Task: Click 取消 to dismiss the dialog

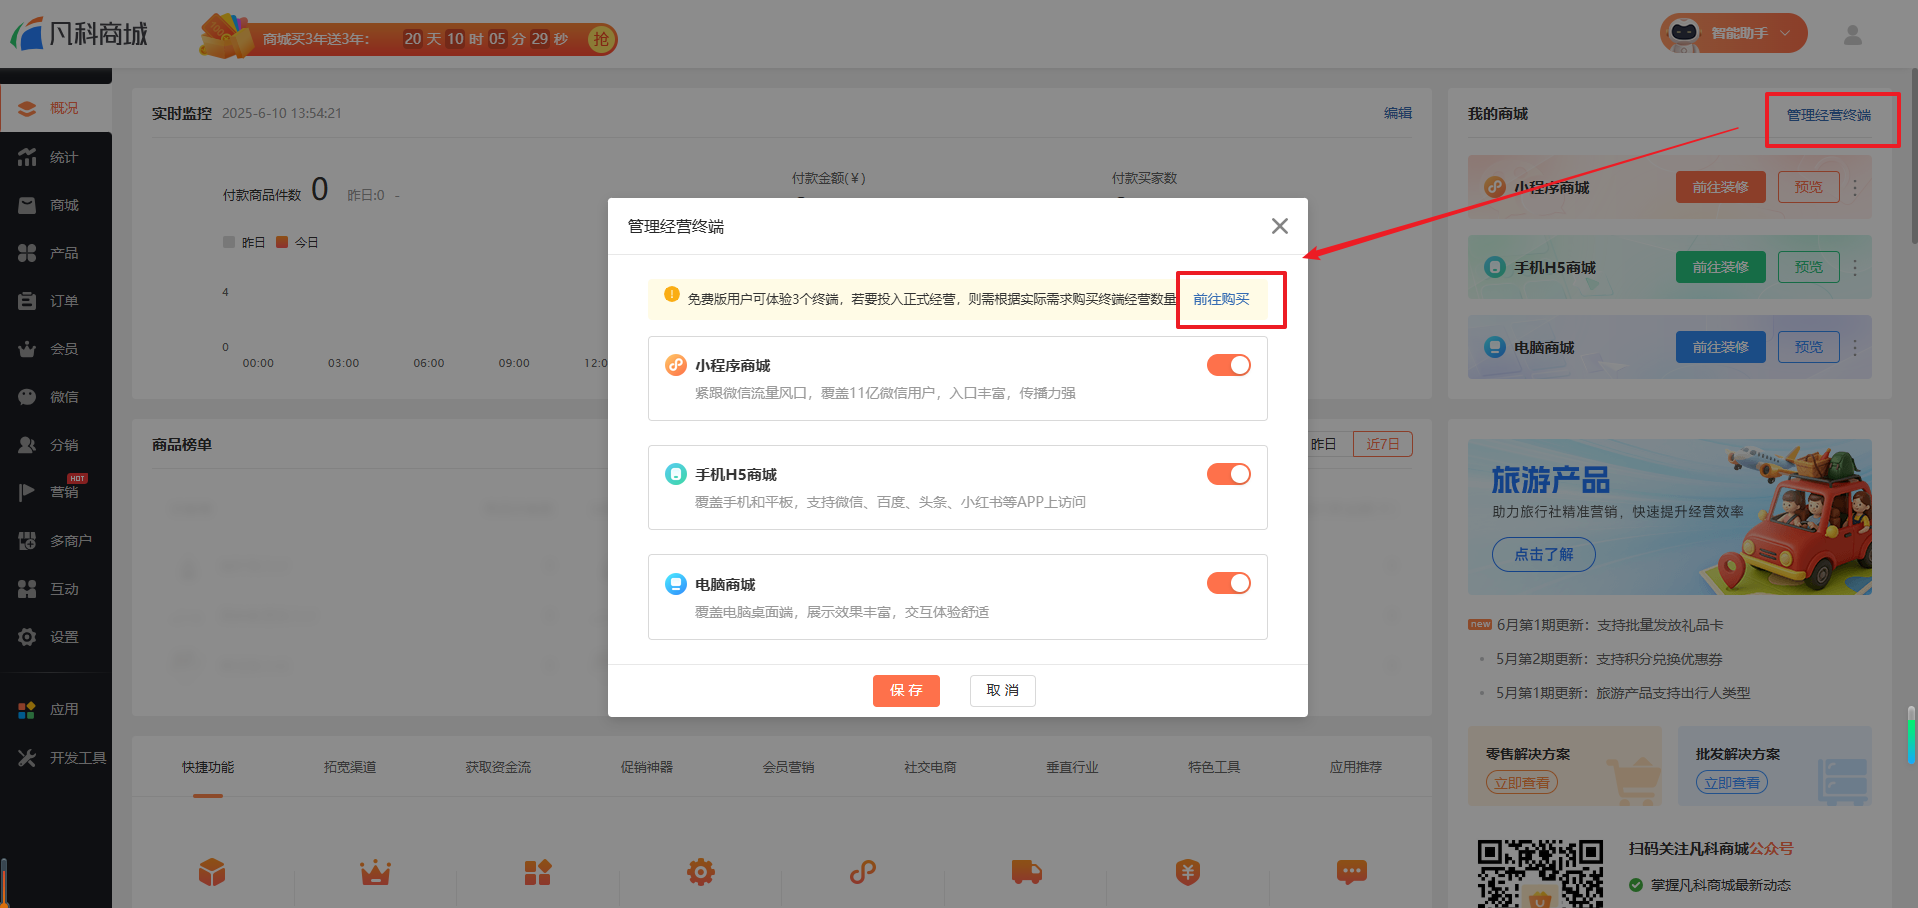Action: click(1003, 690)
